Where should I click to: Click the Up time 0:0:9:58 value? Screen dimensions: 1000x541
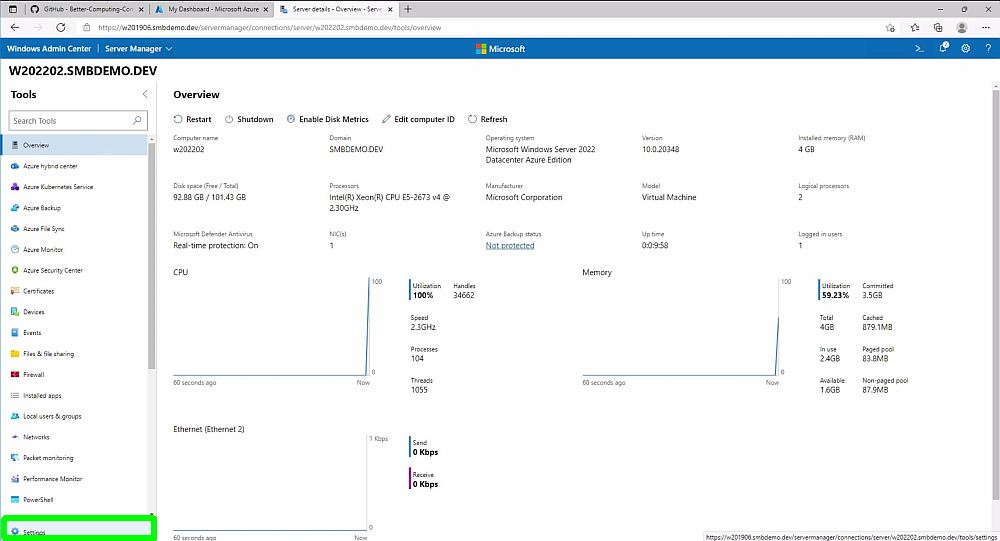[655, 246]
